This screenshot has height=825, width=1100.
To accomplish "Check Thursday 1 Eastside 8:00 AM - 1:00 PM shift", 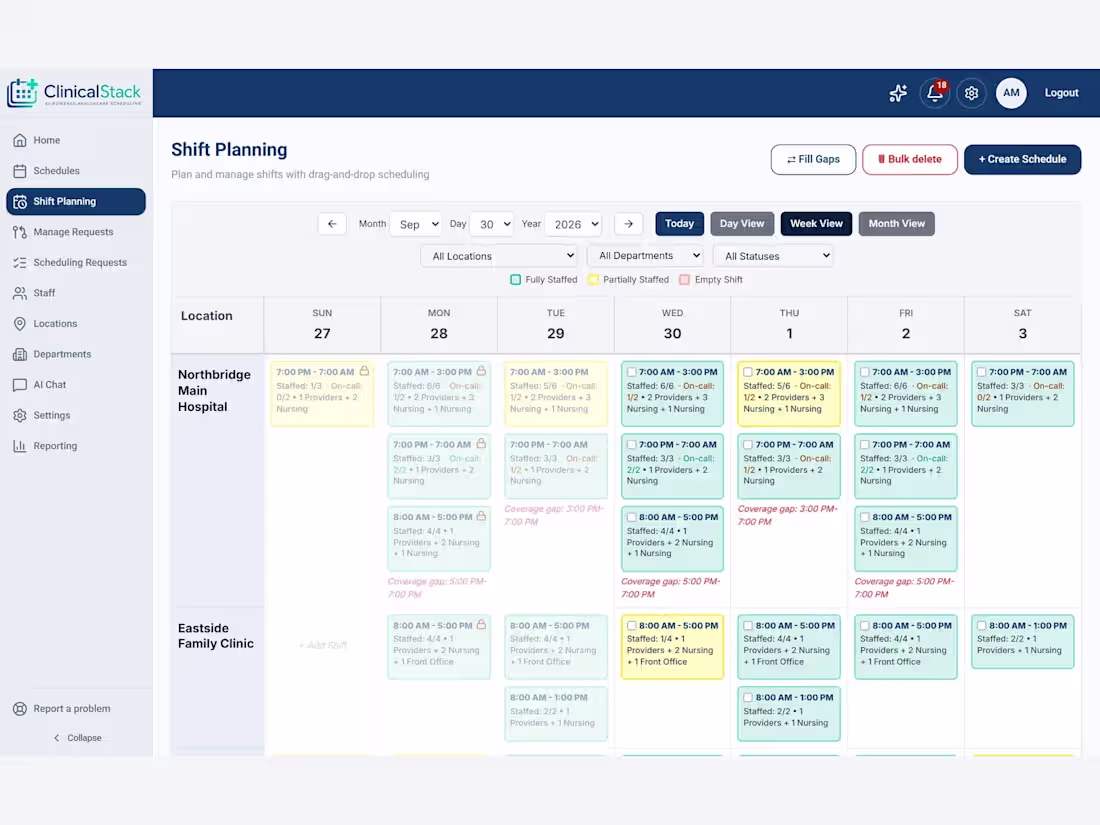I will point(748,698).
